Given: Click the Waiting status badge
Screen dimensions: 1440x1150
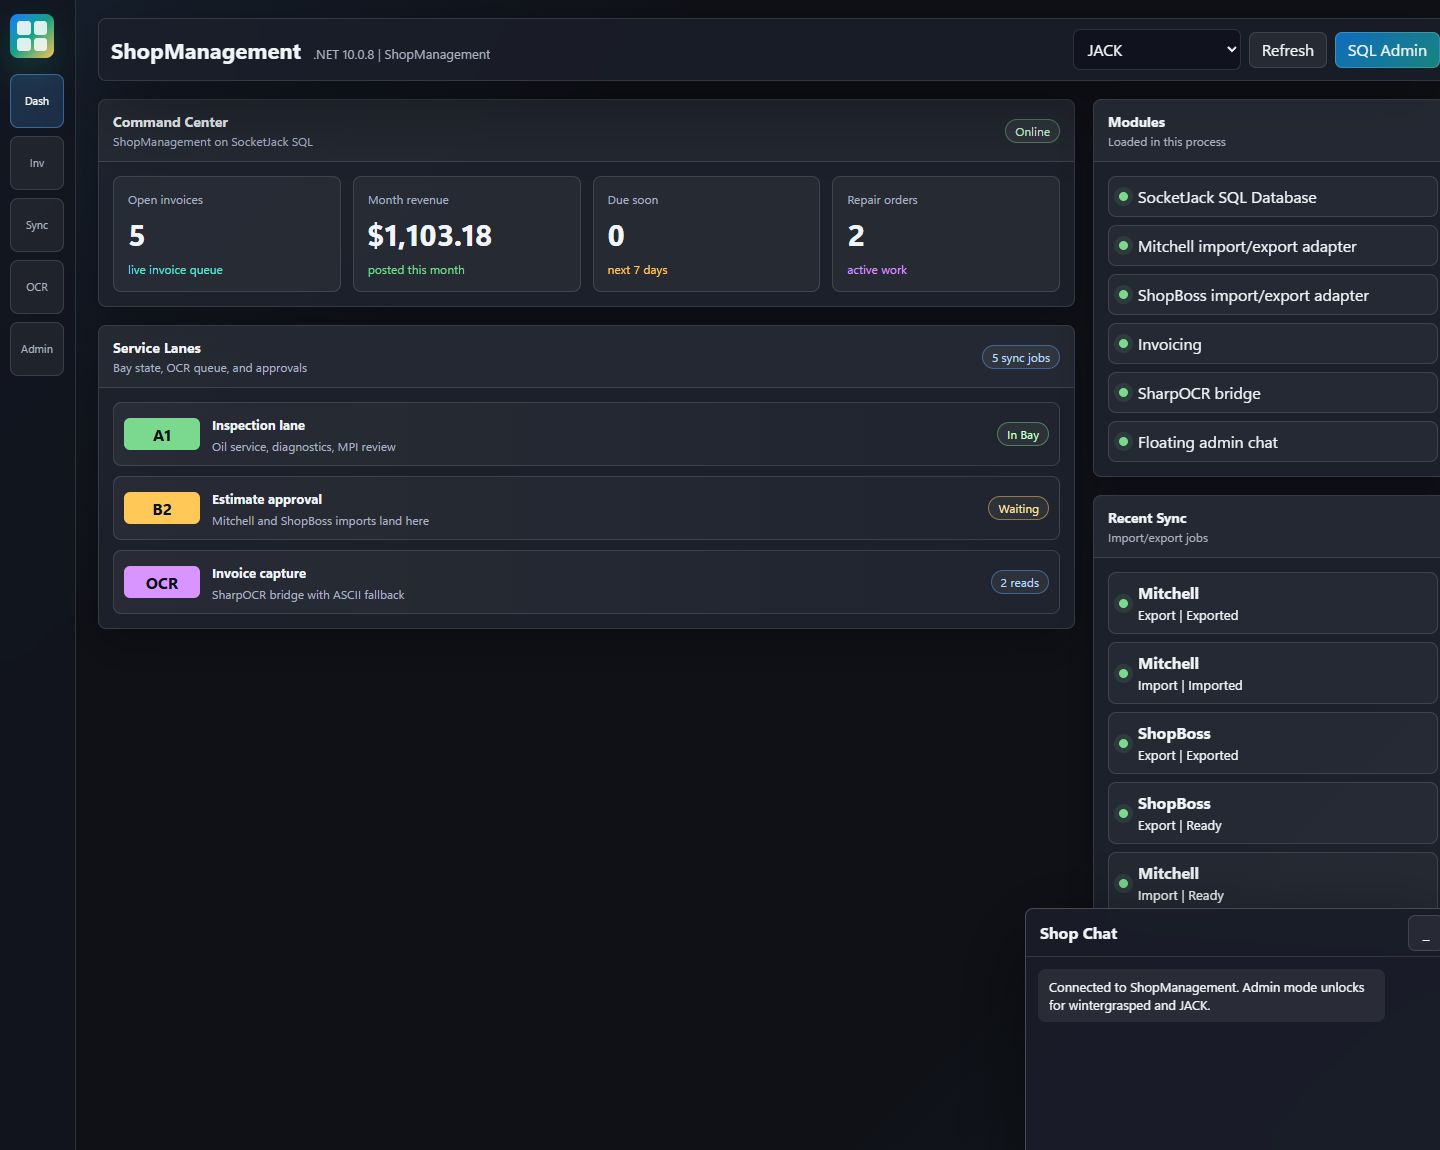Looking at the screenshot, I should click(1018, 509).
